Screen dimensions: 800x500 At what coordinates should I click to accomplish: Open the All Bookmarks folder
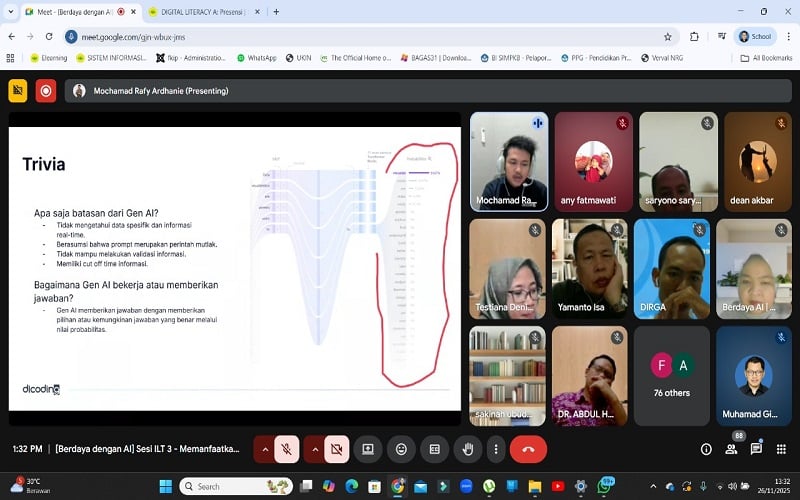coord(766,58)
